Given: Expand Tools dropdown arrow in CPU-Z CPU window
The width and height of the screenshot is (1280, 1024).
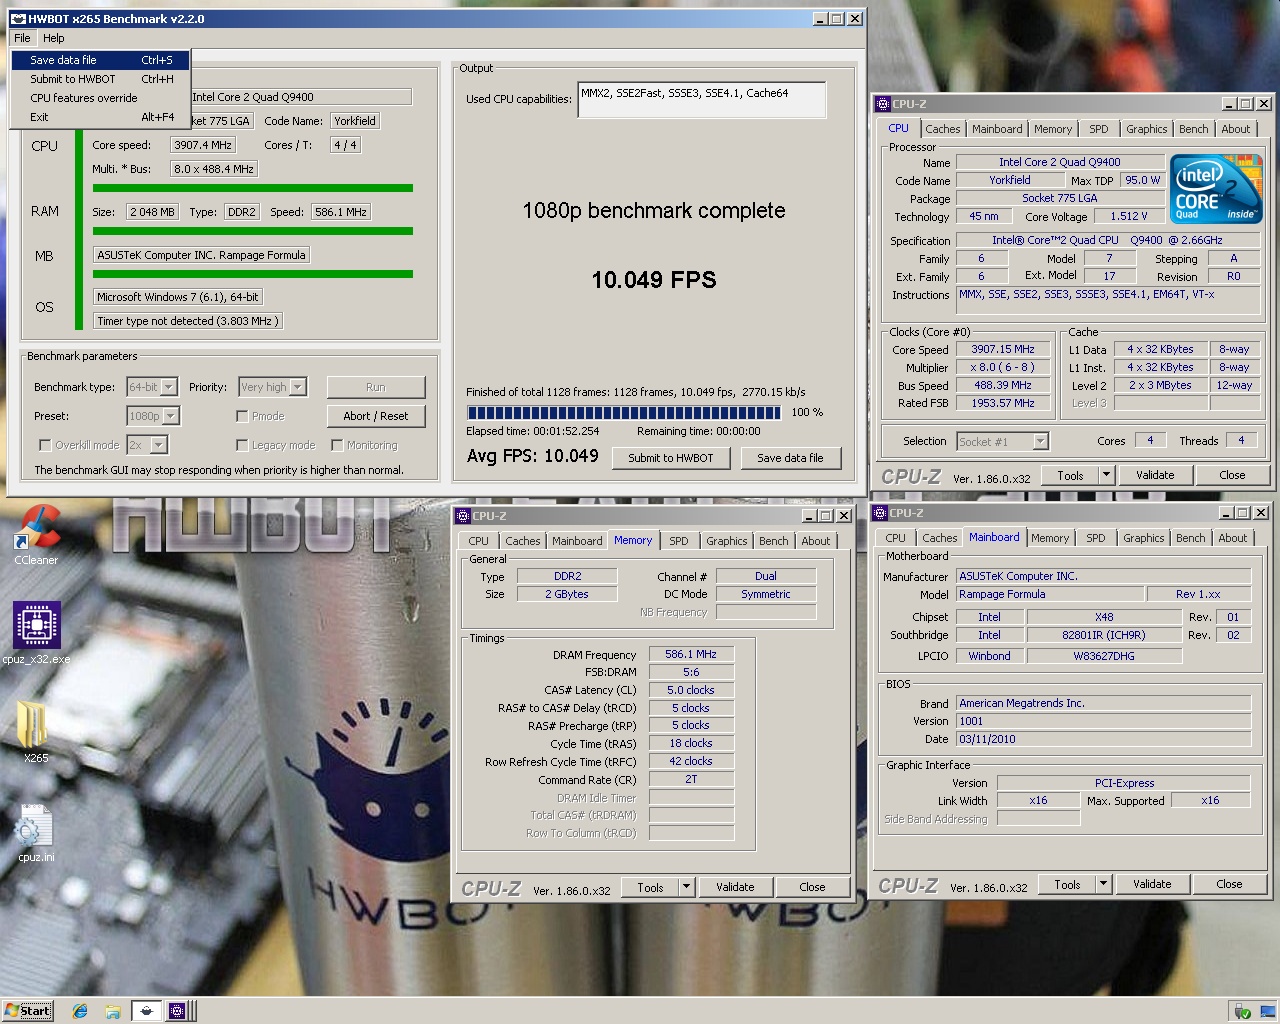Looking at the screenshot, I should click(x=1106, y=475).
